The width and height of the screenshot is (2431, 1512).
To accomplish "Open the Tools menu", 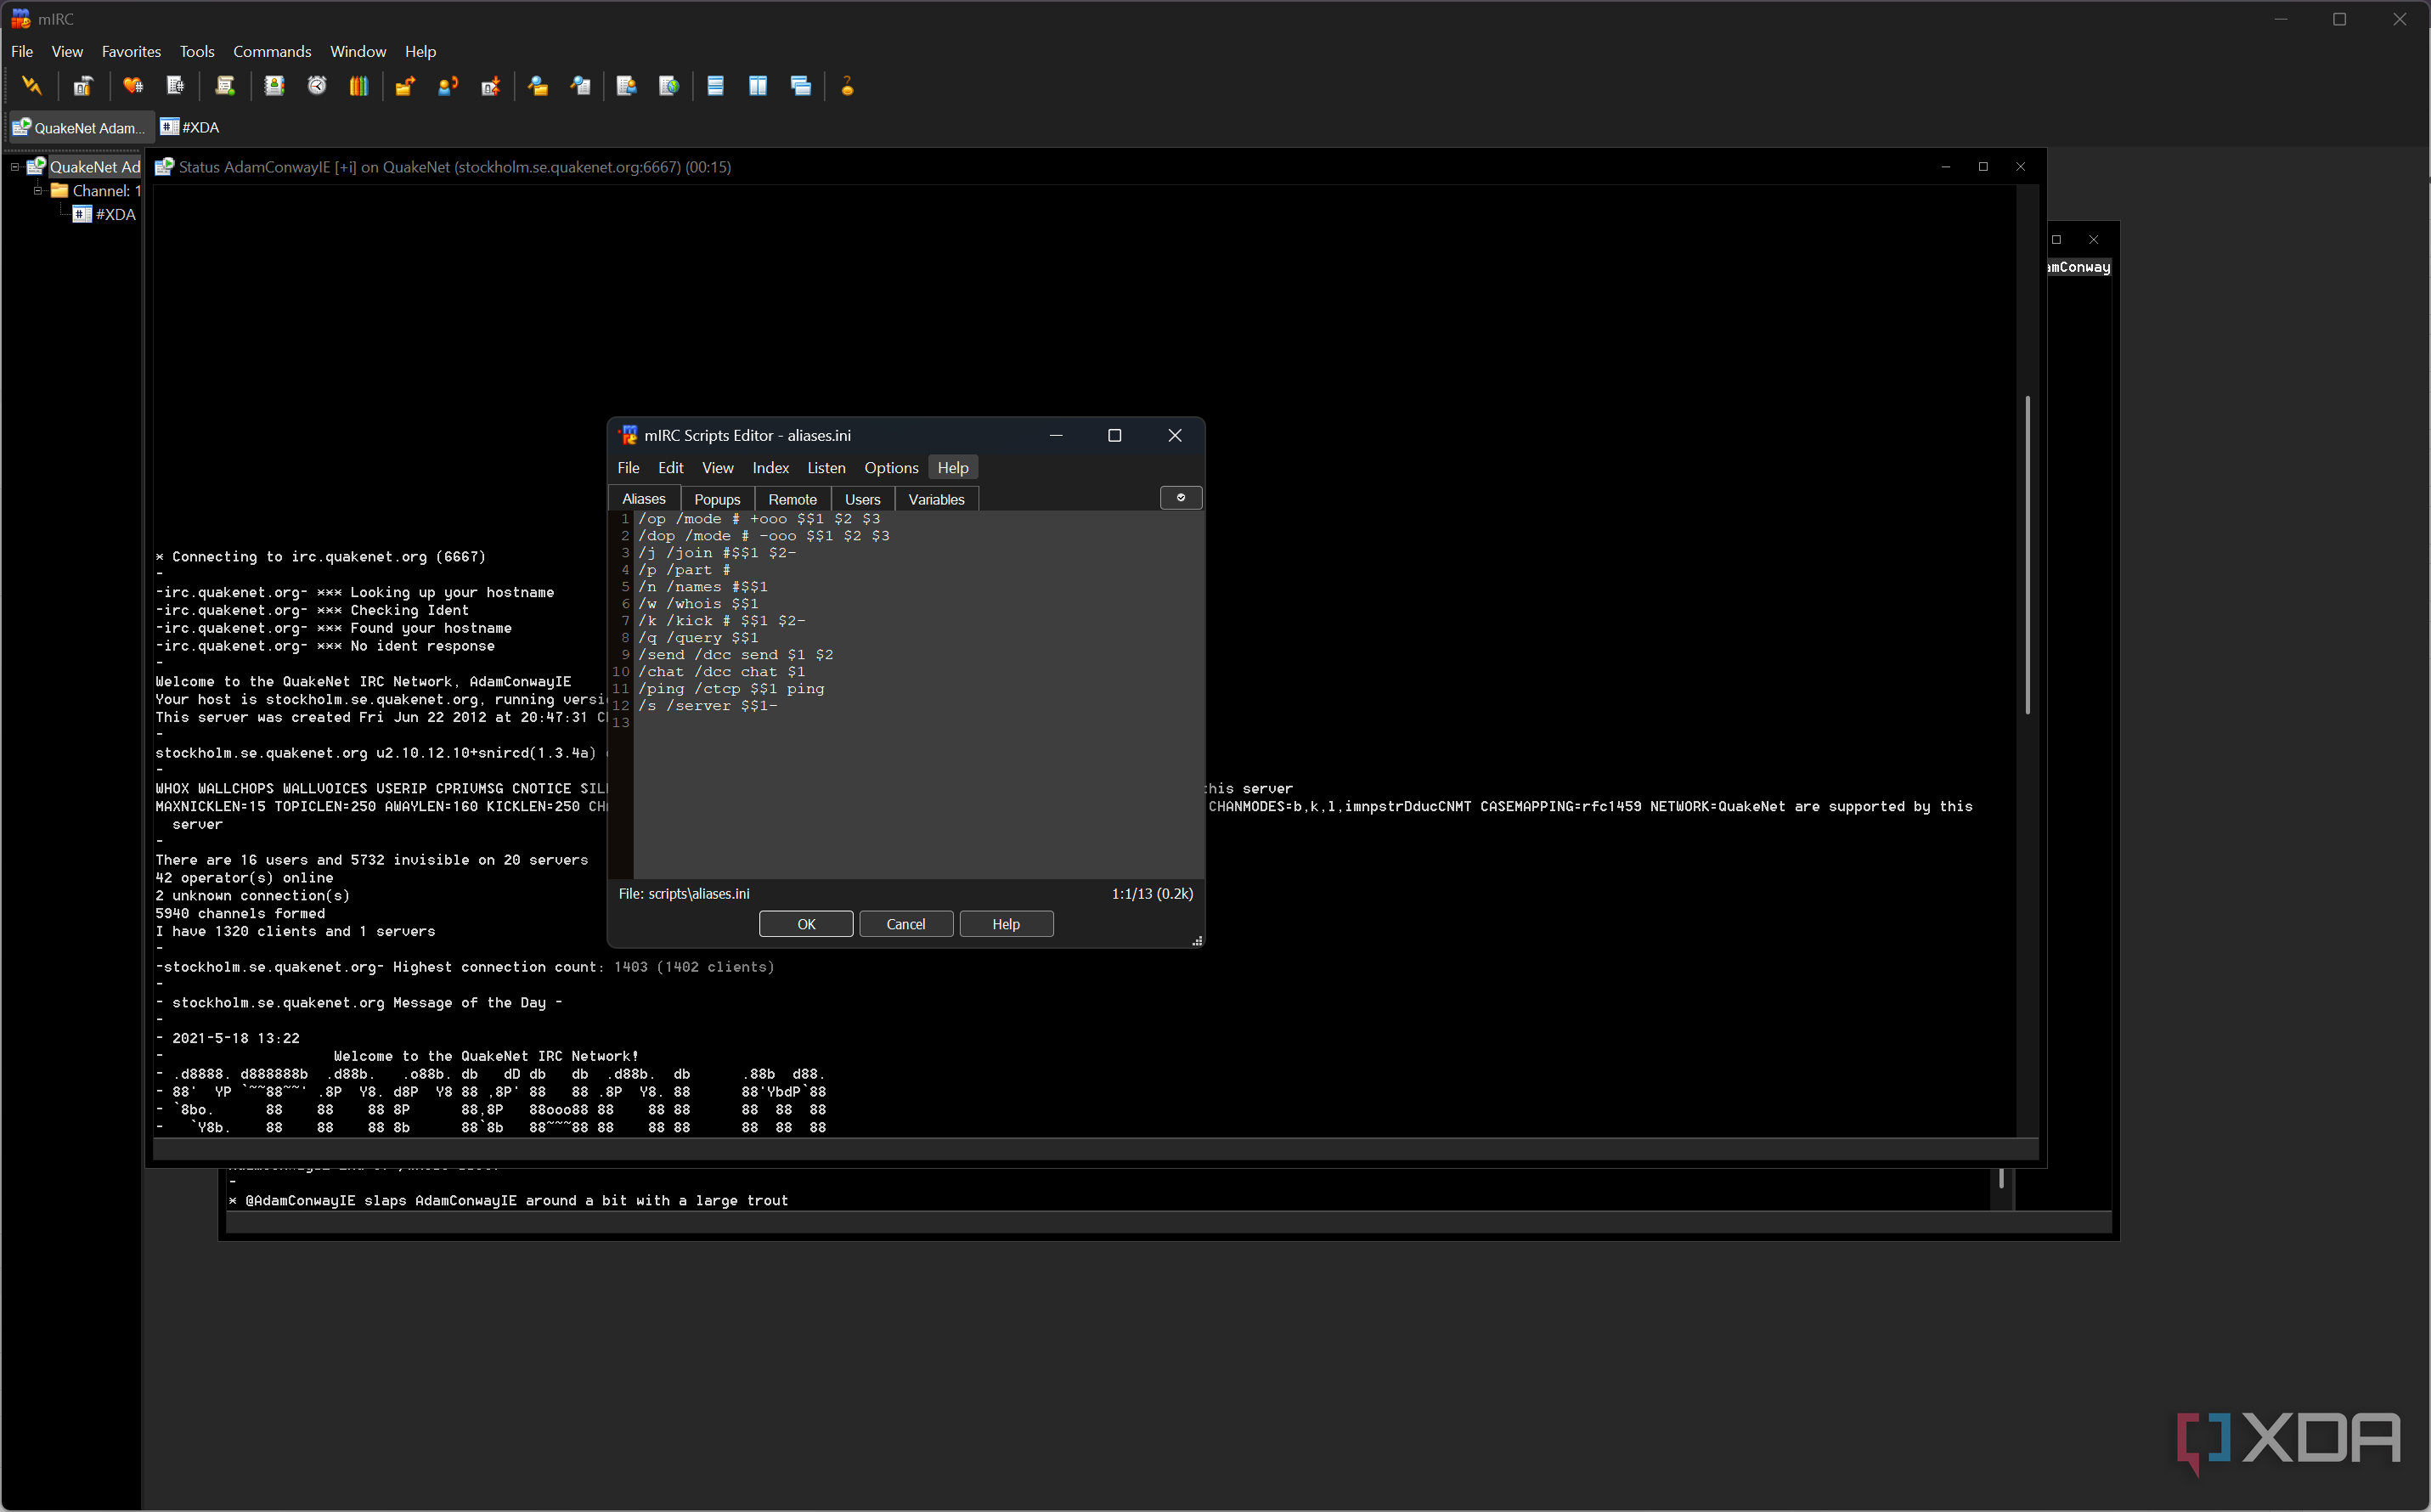I will [197, 51].
